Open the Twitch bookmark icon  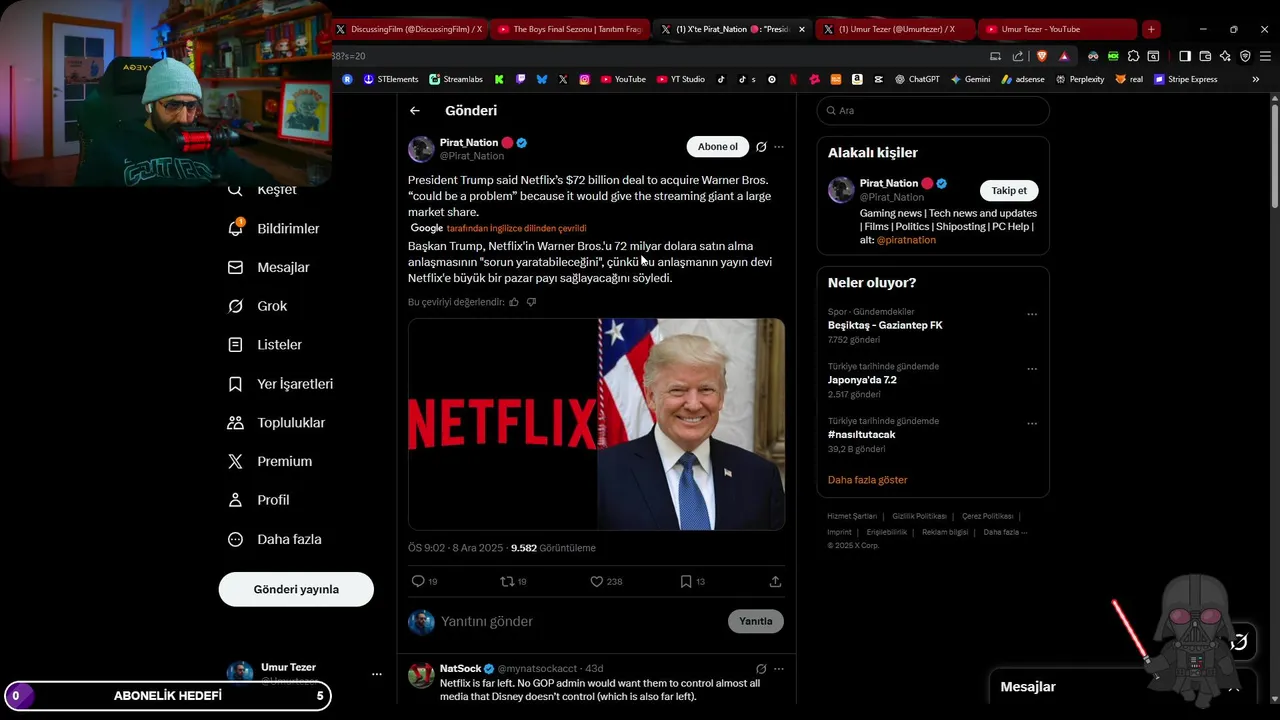tap(520, 79)
